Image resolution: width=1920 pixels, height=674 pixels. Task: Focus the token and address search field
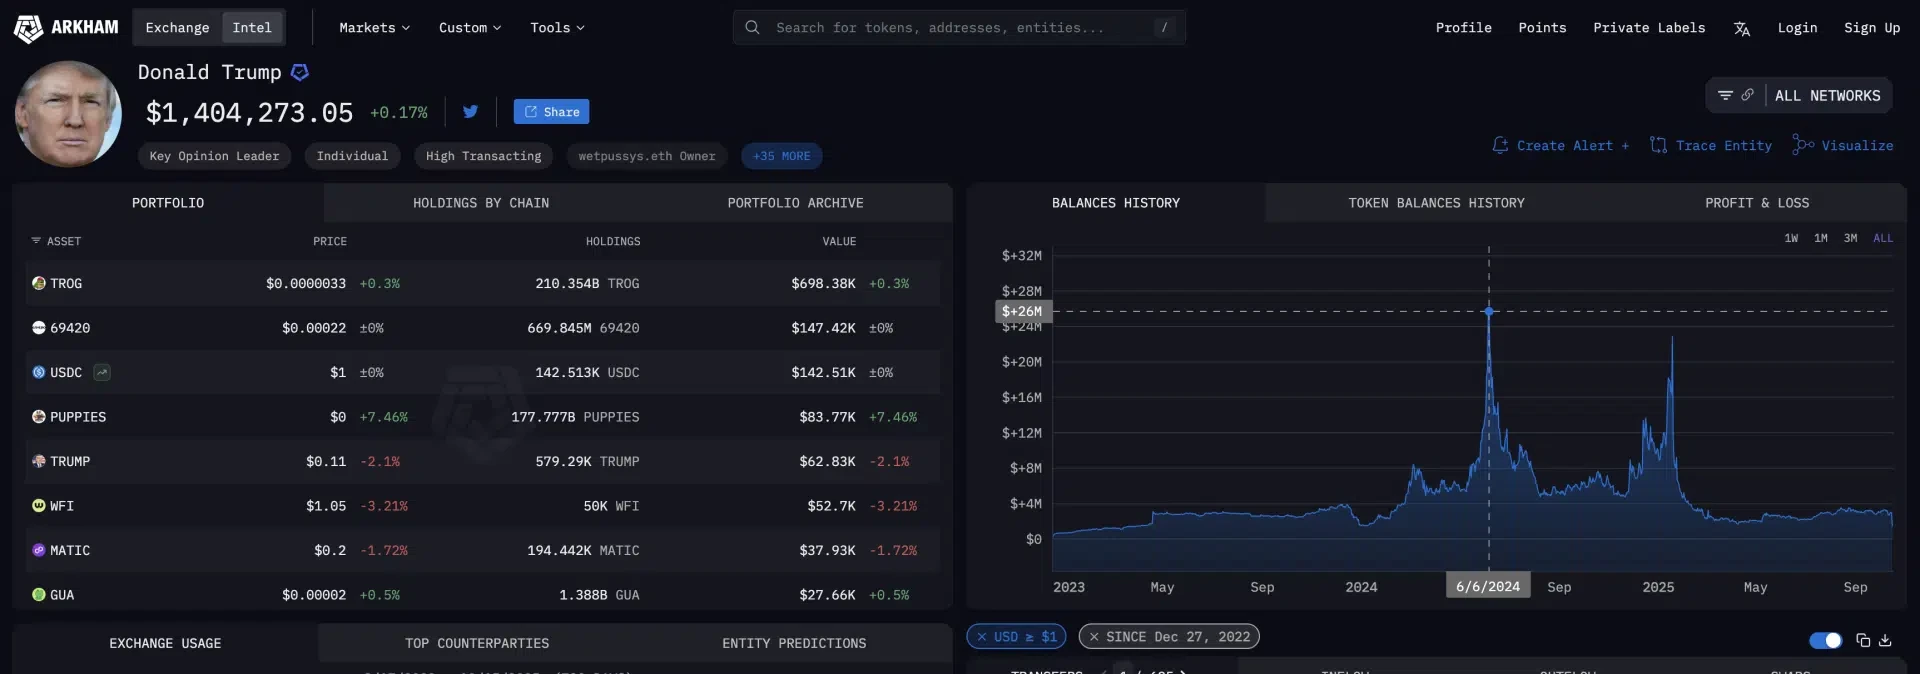[x=958, y=28]
